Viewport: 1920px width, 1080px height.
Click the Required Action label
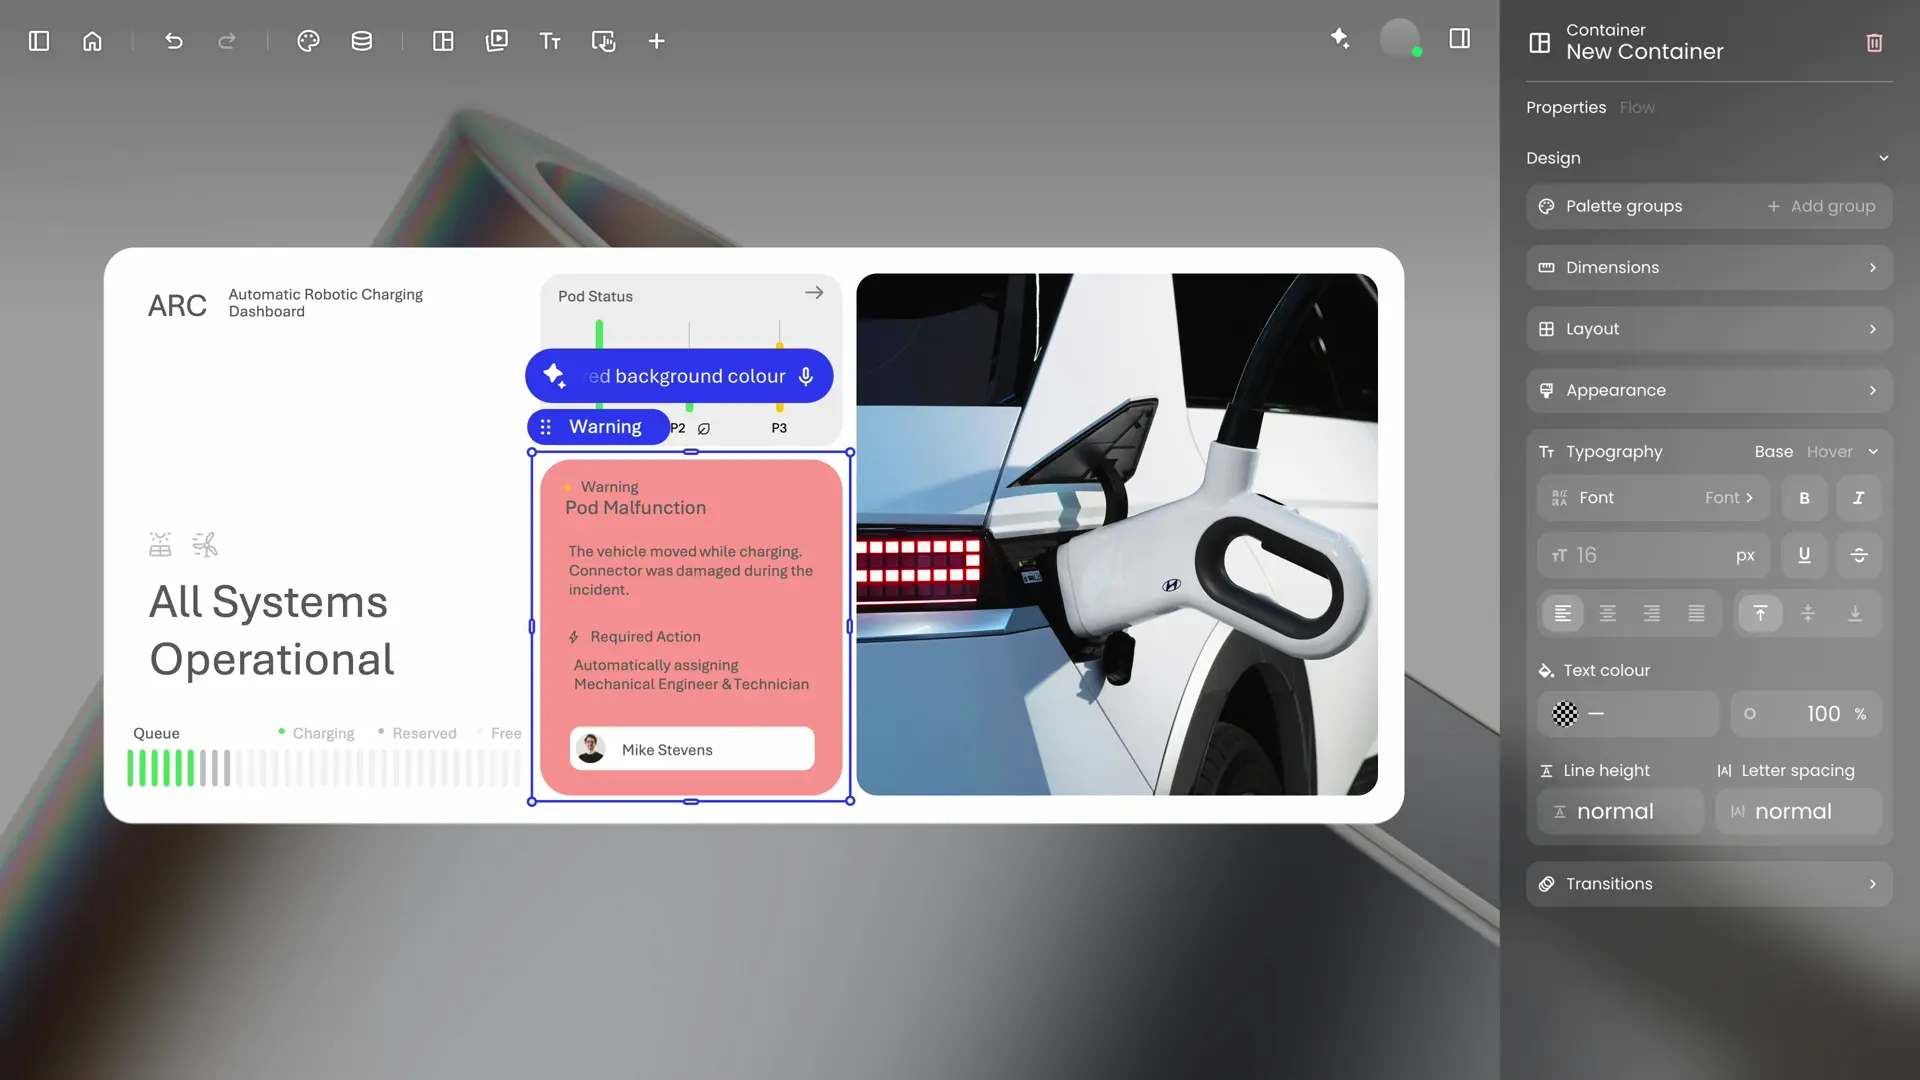point(645,637)
